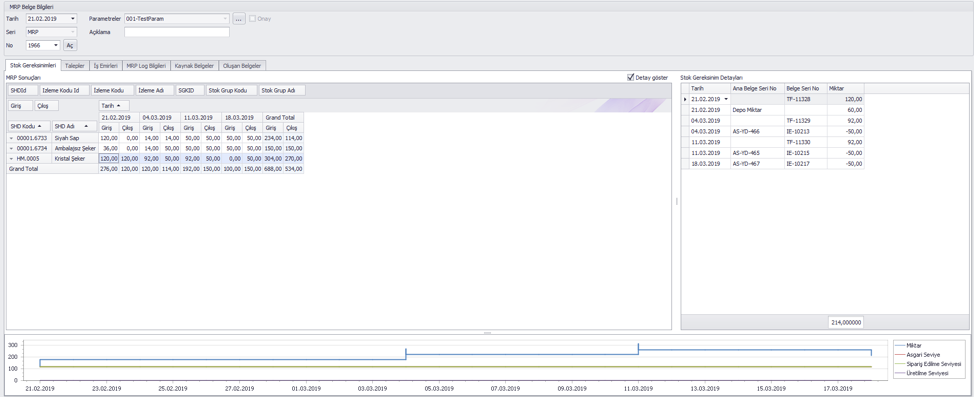Click the SGKID field button
974x397 pixels.
click(190, 91)
